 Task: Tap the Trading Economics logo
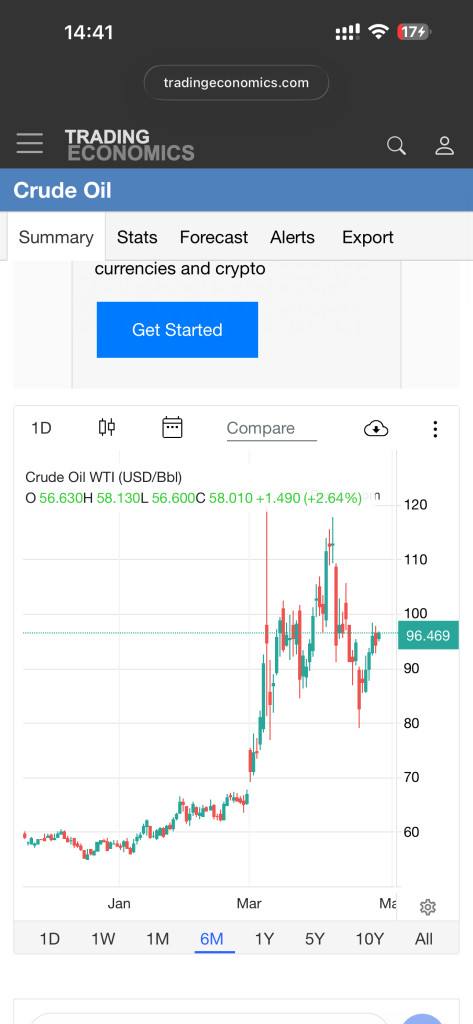click(x=129, y=145)
